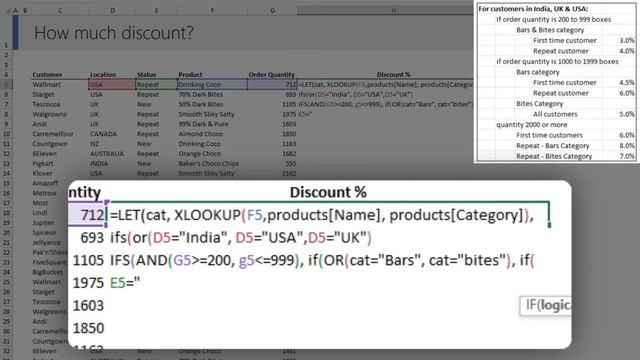The image size is (640, 360).
Task: Click the 'CANADA' location cell
Action: coord(103,134)
